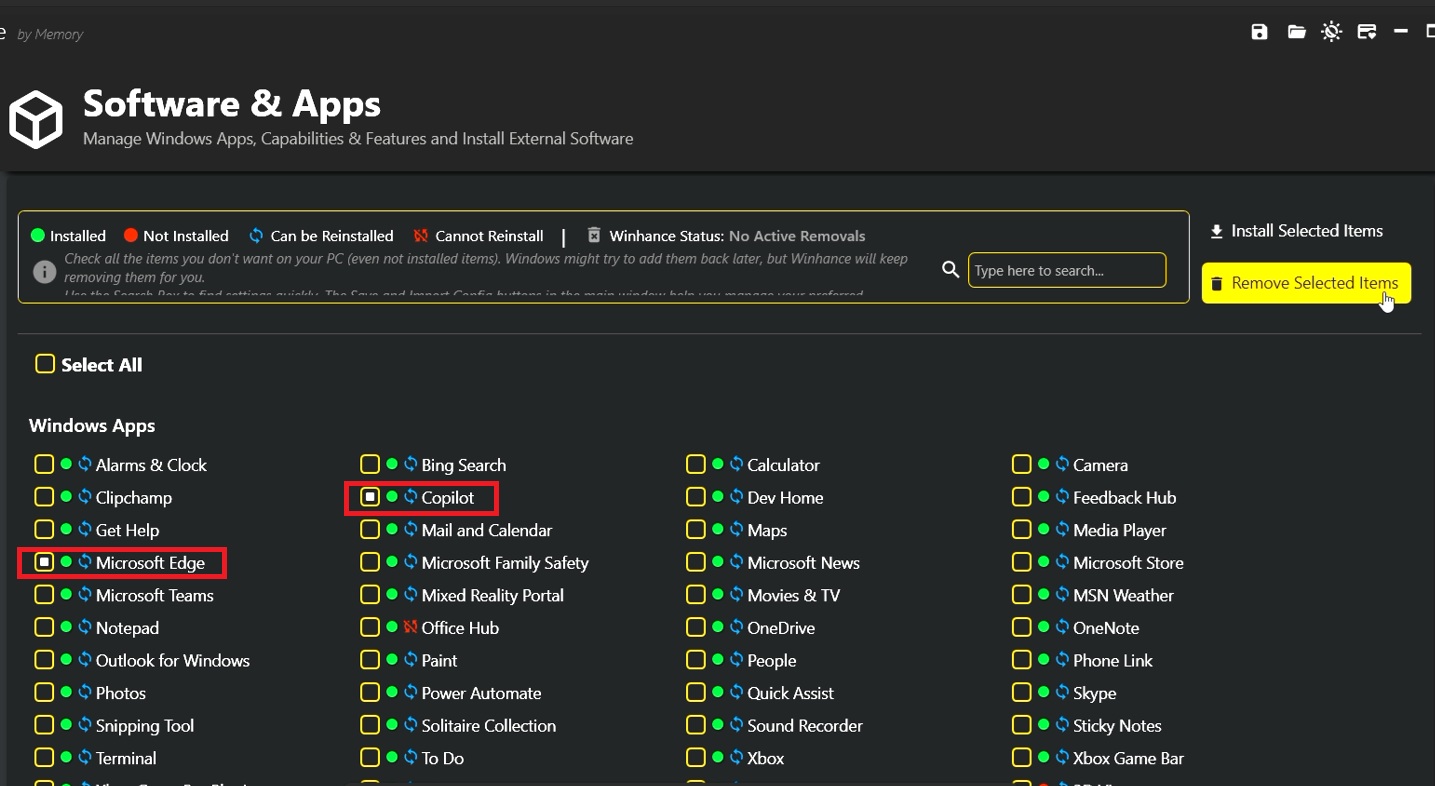Image resolution: width=1435 pixels, height=786 pixels.
Task: Click the info circle icon
Action: [x=44, y=271]
